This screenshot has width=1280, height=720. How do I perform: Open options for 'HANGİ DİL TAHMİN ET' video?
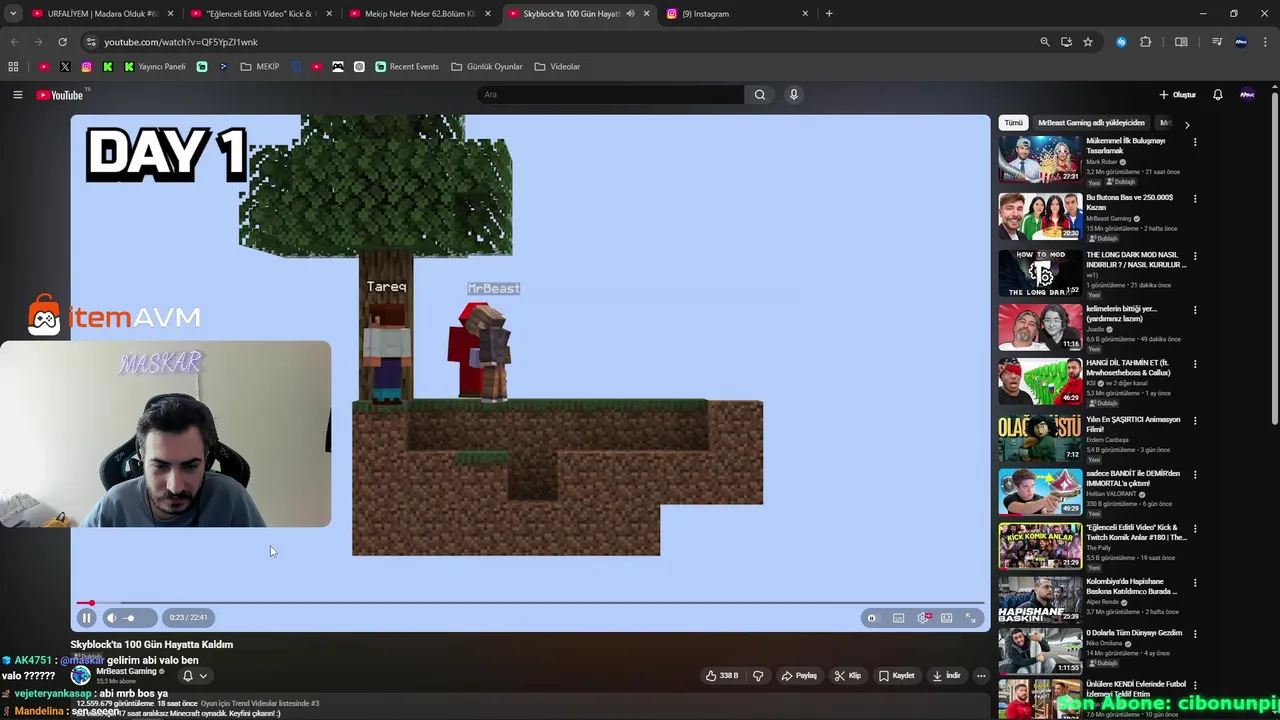[x=1195, y=364]
